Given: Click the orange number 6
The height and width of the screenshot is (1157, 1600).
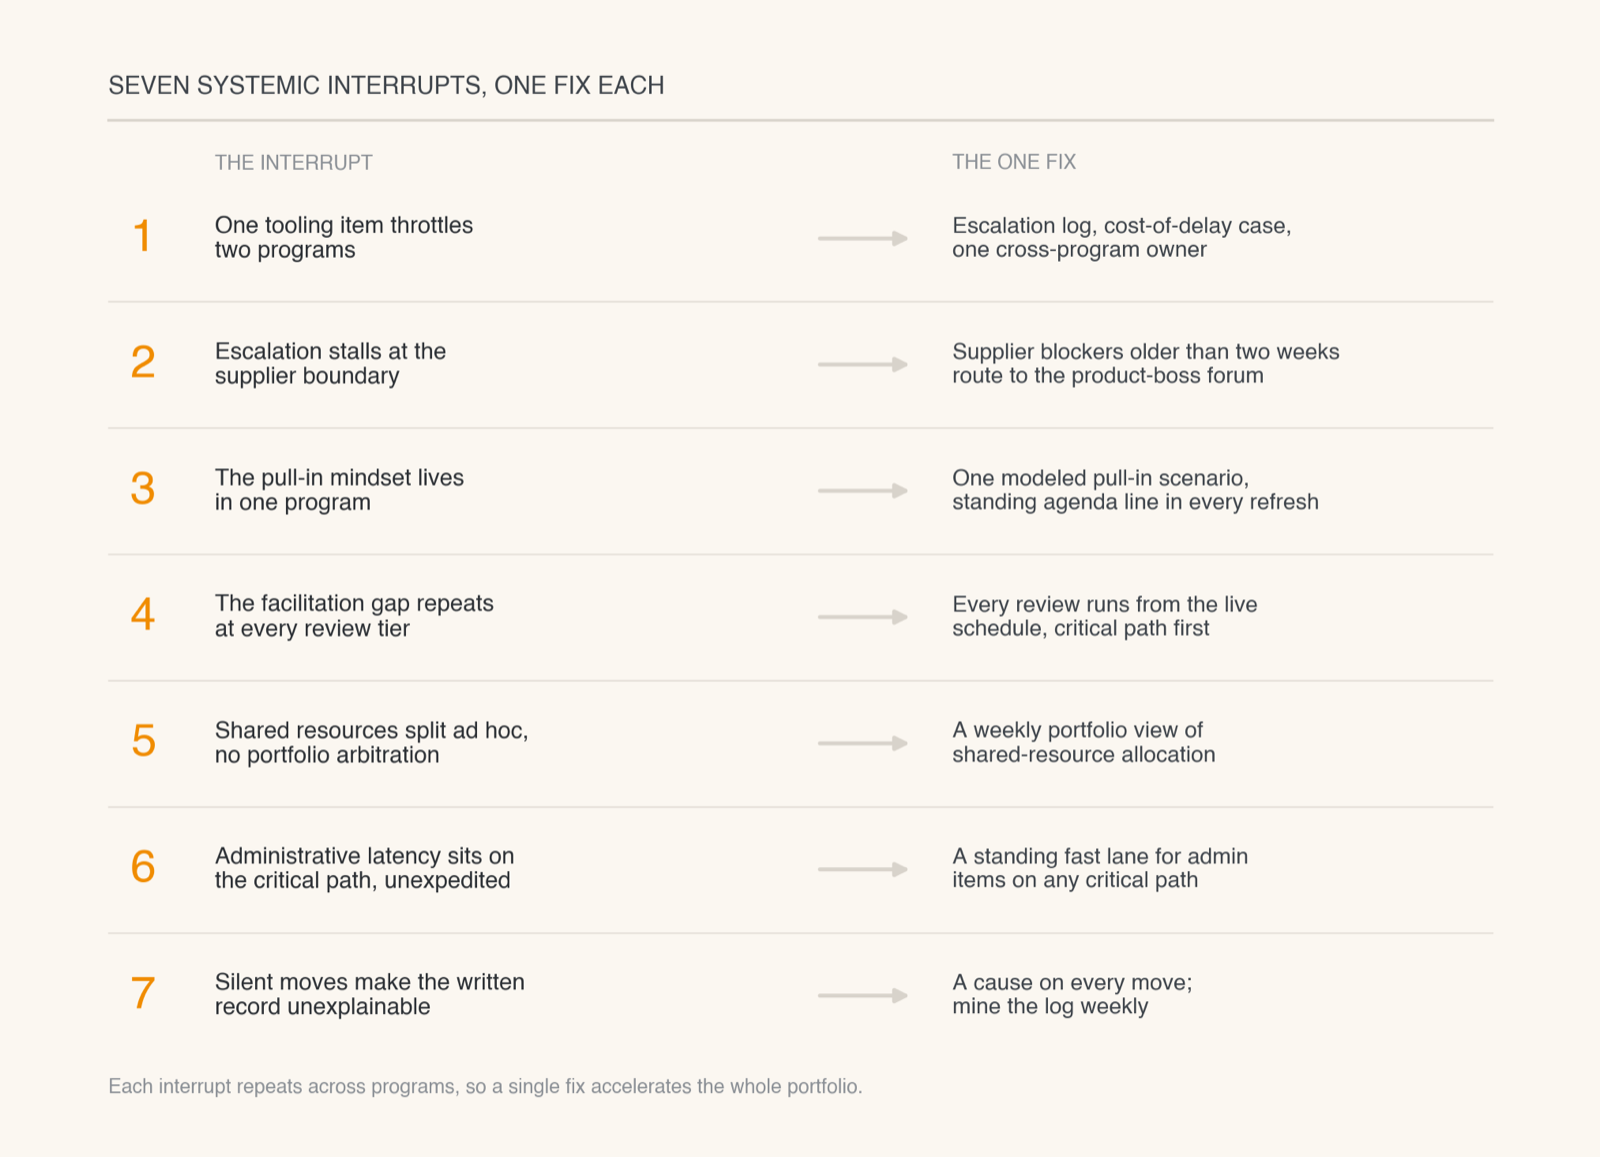Looking at the screenshot, I should [143, 867].
